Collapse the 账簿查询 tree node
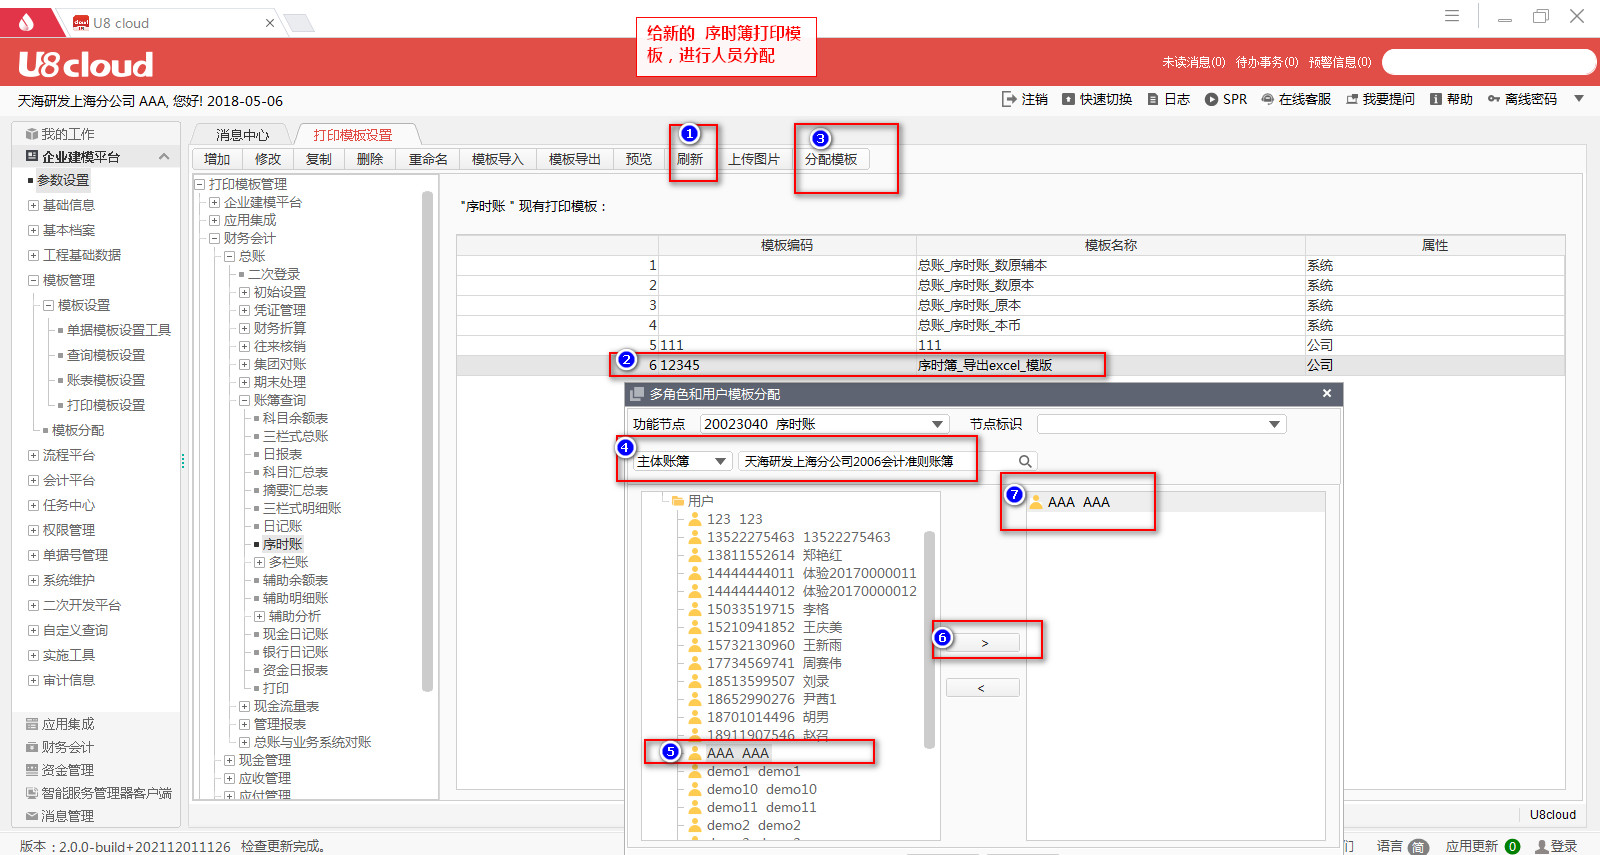1600x855 pixels. (x=244, y=400)
